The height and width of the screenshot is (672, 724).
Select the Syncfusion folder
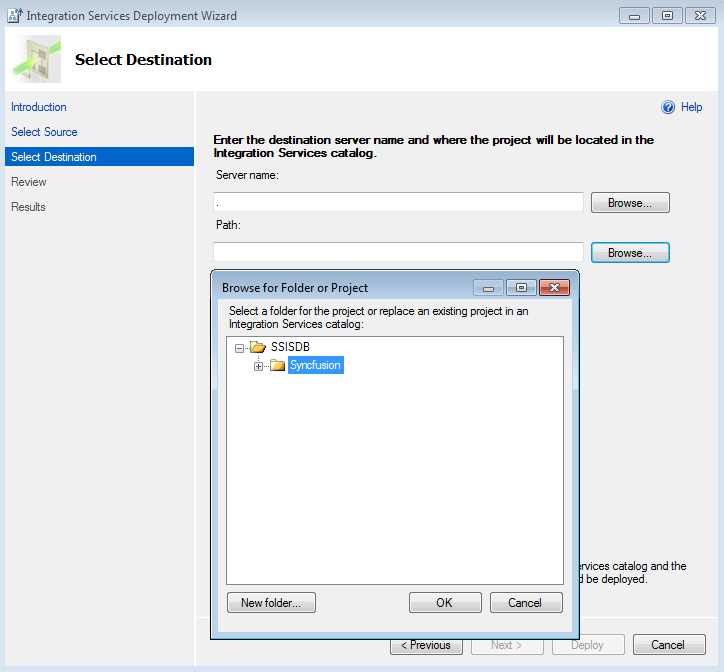click(315, 365)
